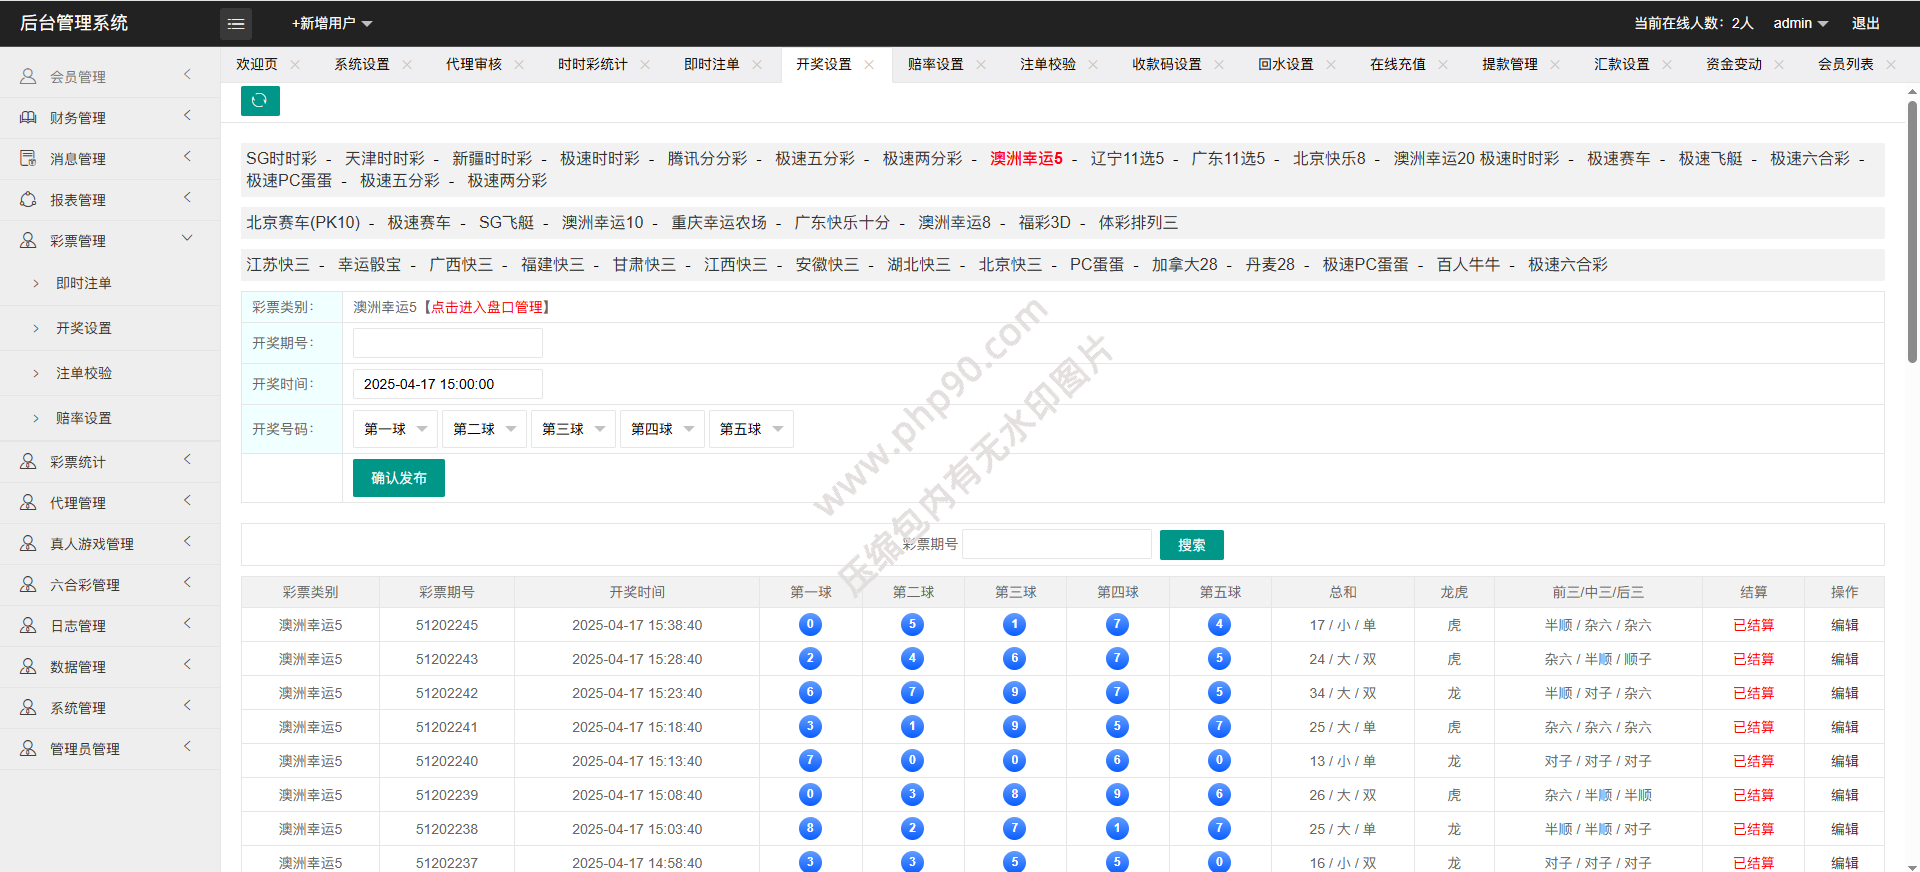The height and width of the screenshot is (872, 1920).
Task: Open the 第五球 number dropdown
Action: click(x=752, y=429)
